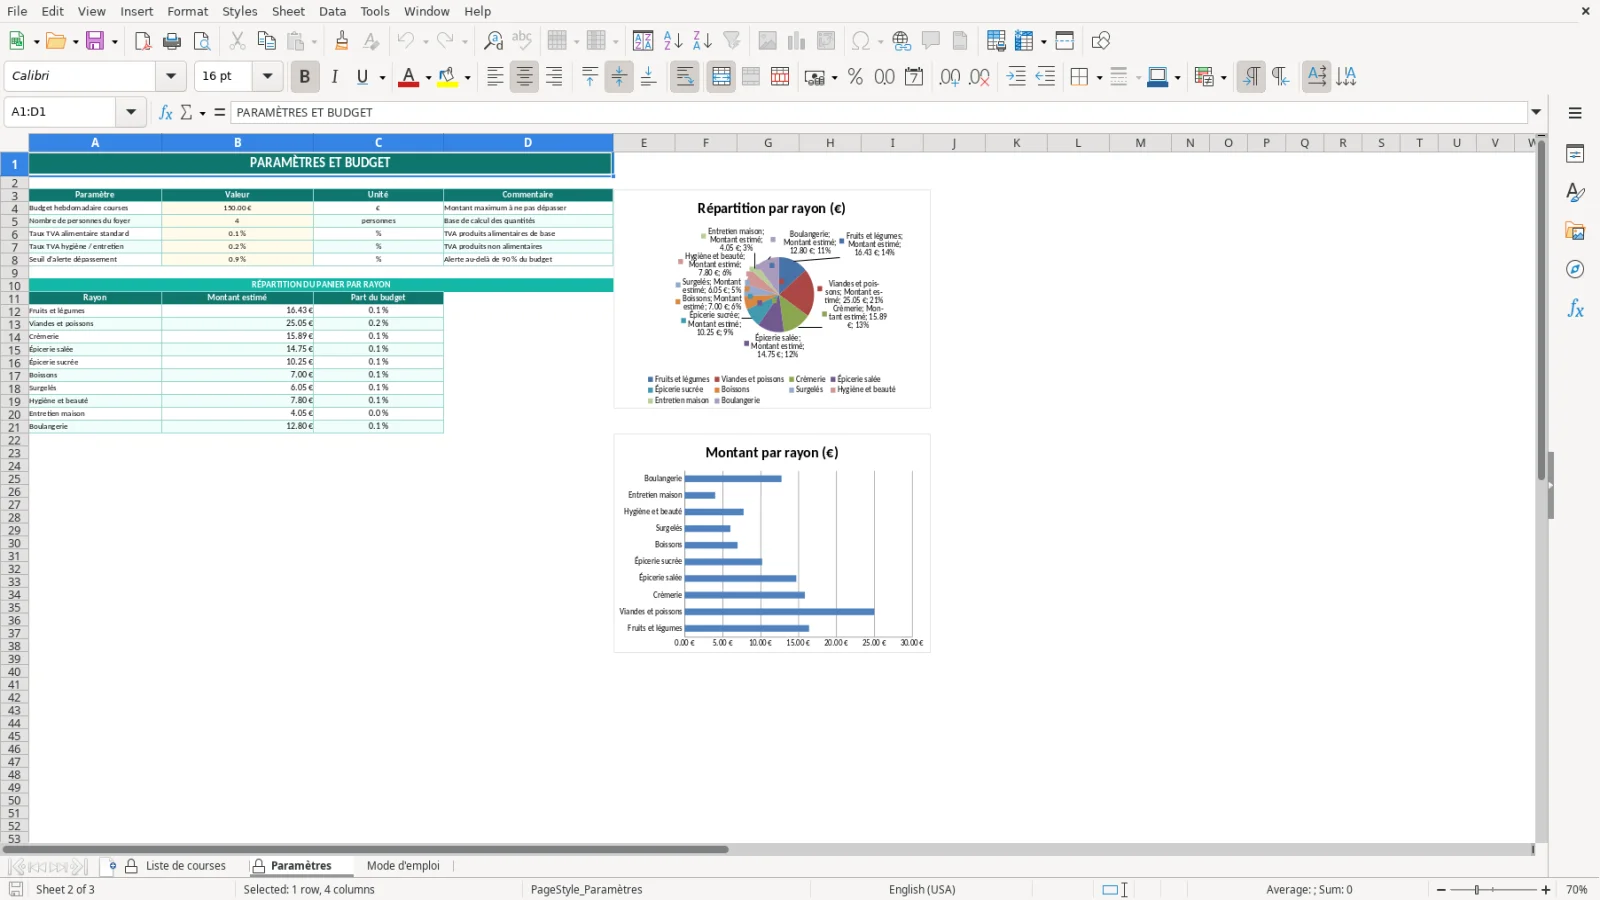This screenshot has width=1600, height=900.
Task: Insert a comment
Action: pos(931,41)
